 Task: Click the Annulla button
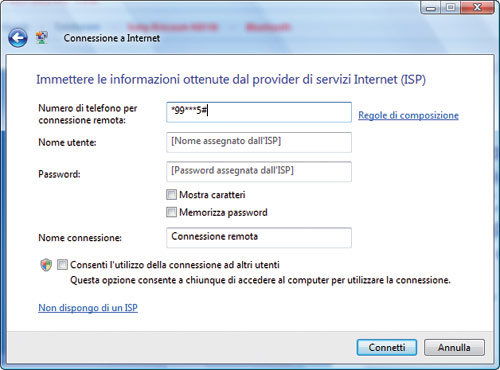[x=454, y=348]
